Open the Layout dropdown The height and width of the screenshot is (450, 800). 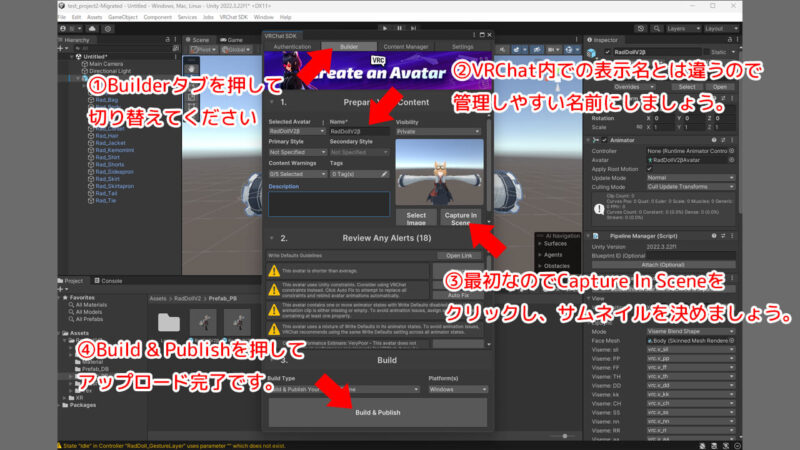click(x=720, y=29)
